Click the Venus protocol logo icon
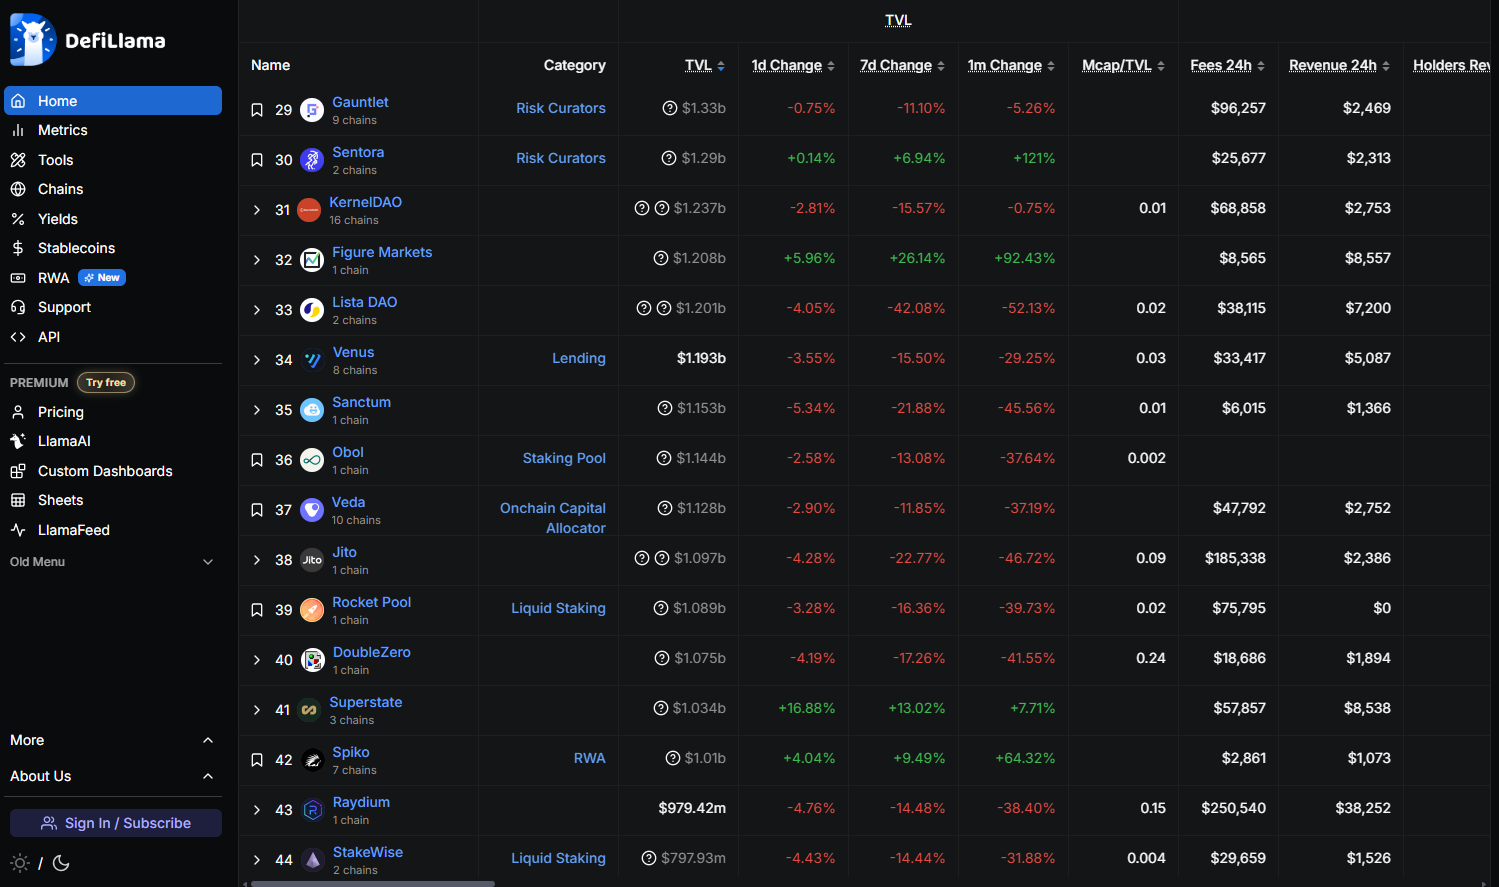The image size is (1499, 887). tap(312, 360)
